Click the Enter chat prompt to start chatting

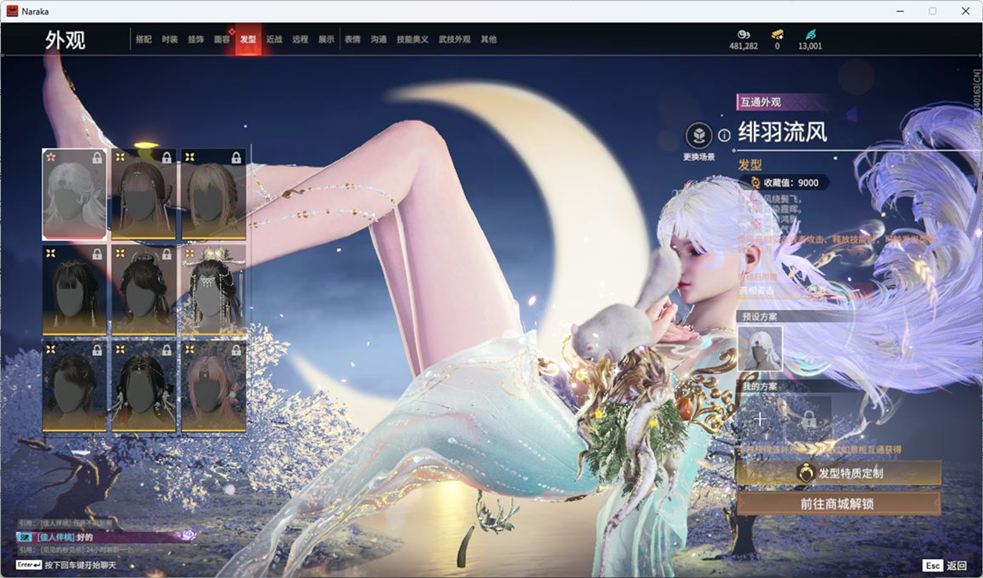tap(66, 565)
